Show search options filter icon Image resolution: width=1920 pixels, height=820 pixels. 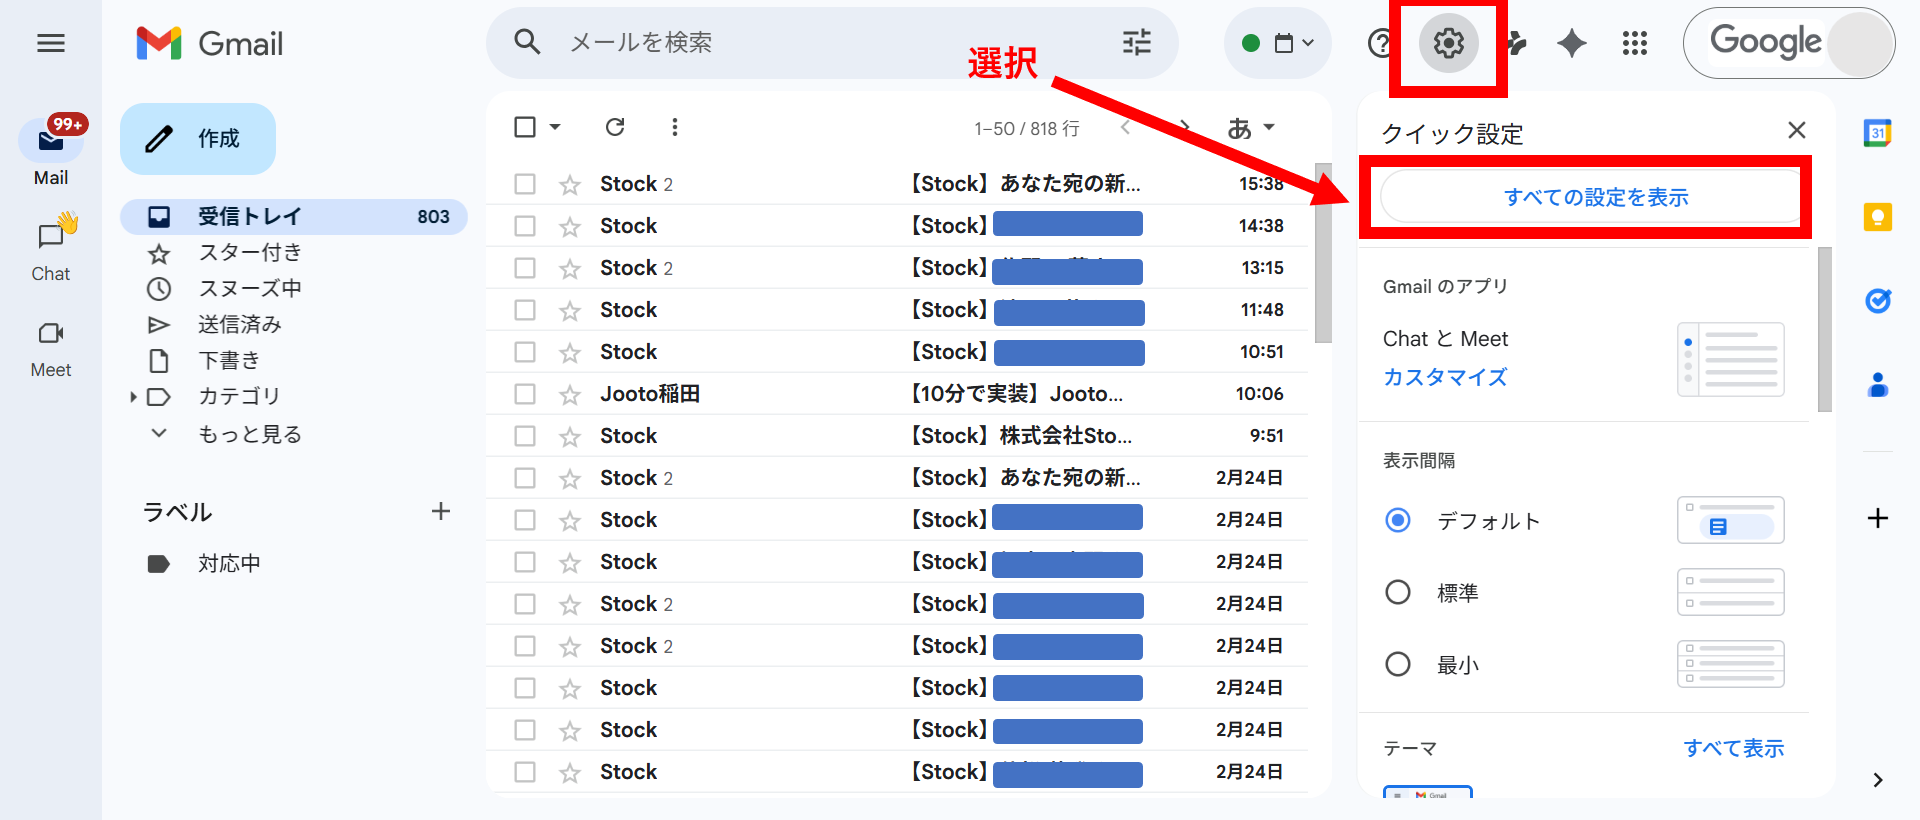click(1137, 42)
